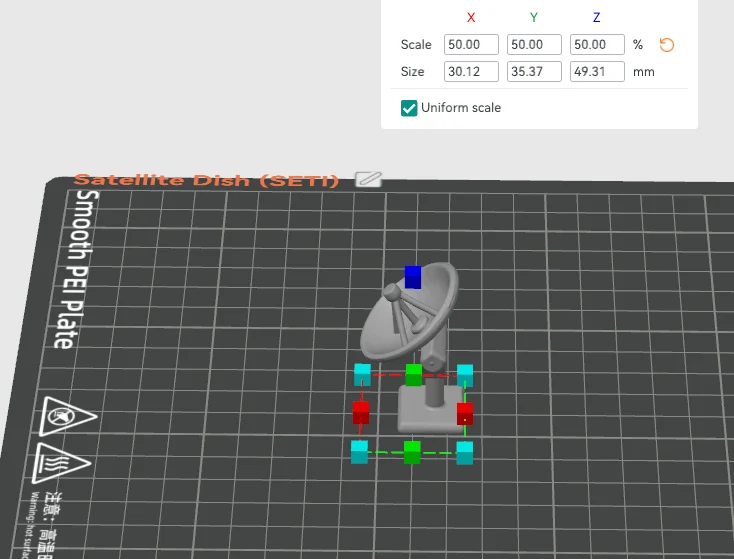Click the top-right cyan corner scale handle
The image size is (734, 559).
[465, 376]
